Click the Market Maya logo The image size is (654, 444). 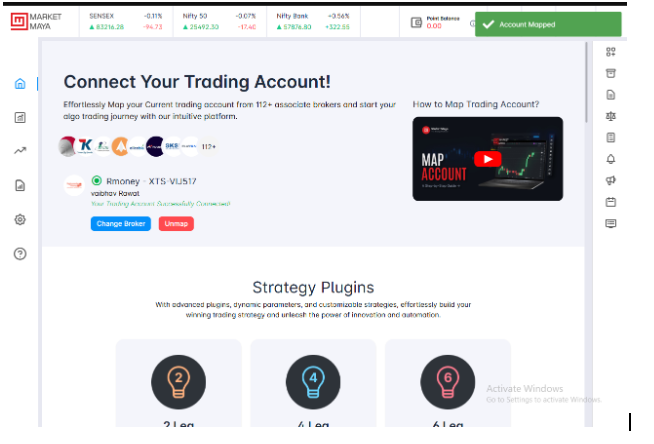36,21
